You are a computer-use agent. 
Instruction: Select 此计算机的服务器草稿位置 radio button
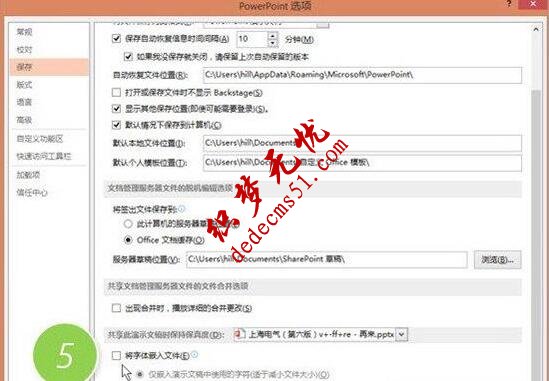[x=128, y=224]
